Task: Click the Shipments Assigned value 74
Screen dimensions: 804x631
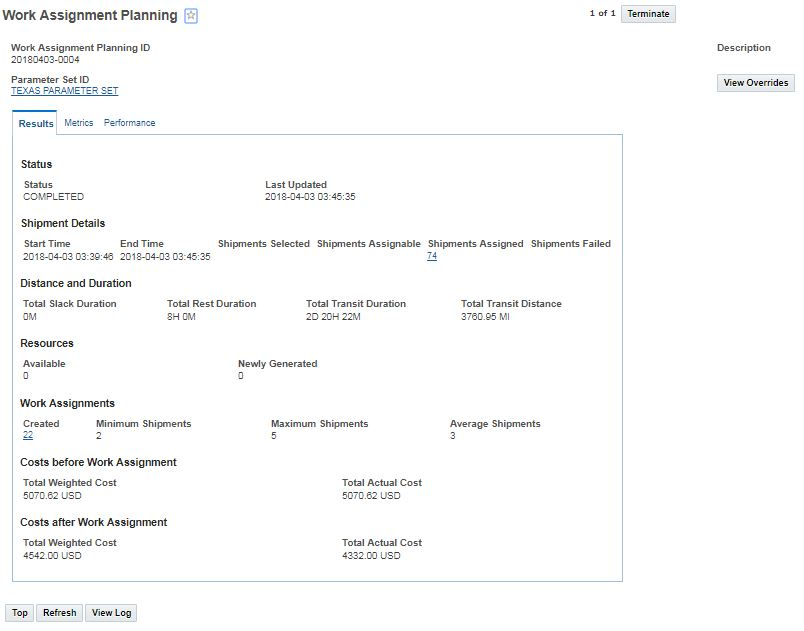Action: click(432, 256)
